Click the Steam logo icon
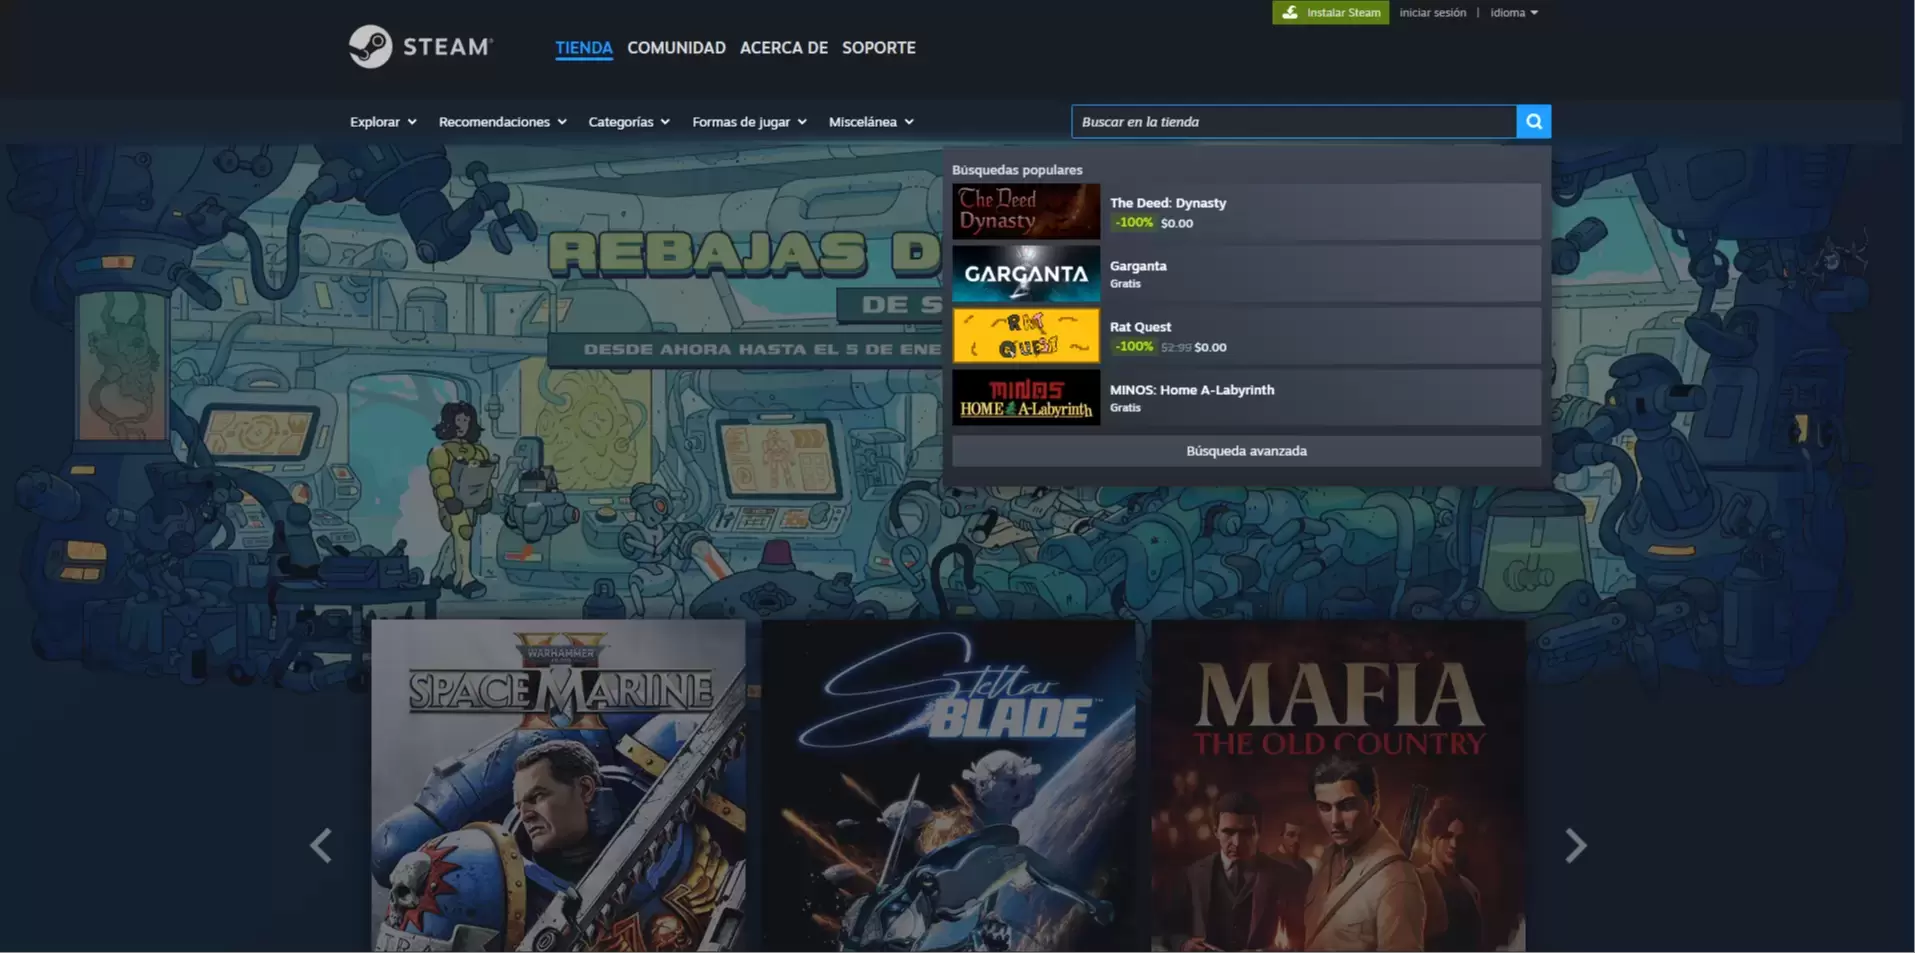Image resolution: width=1915 pixels, height=953 pixels. 370,47
